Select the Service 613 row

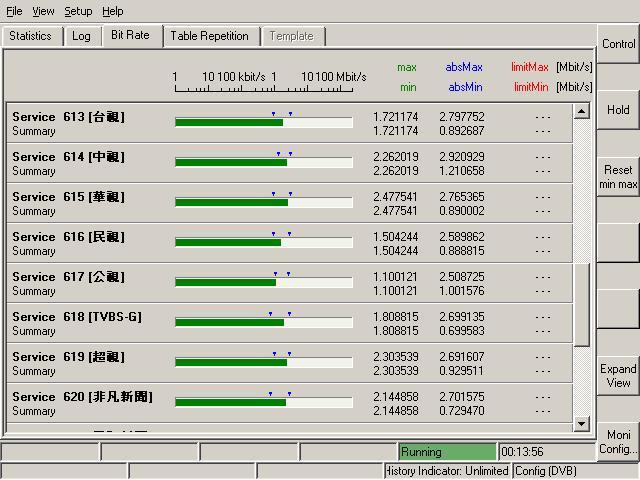coord(68,117)
